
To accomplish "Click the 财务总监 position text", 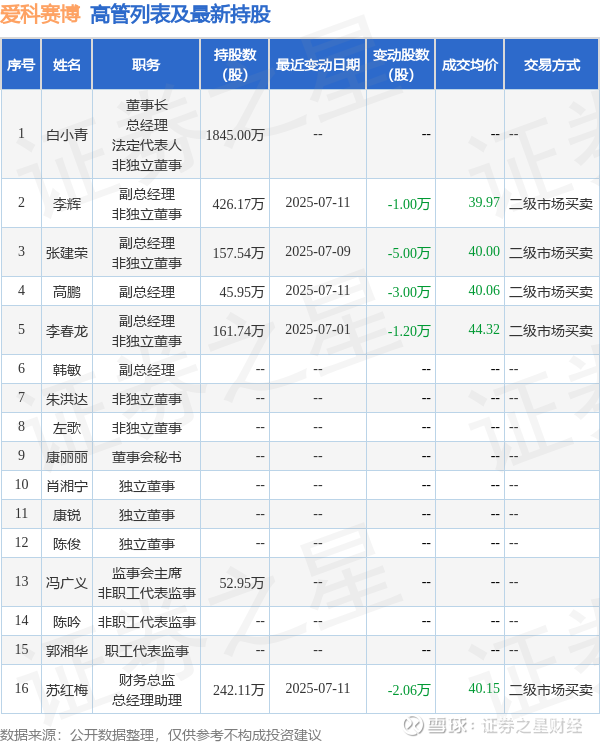I will click(147, 679).
